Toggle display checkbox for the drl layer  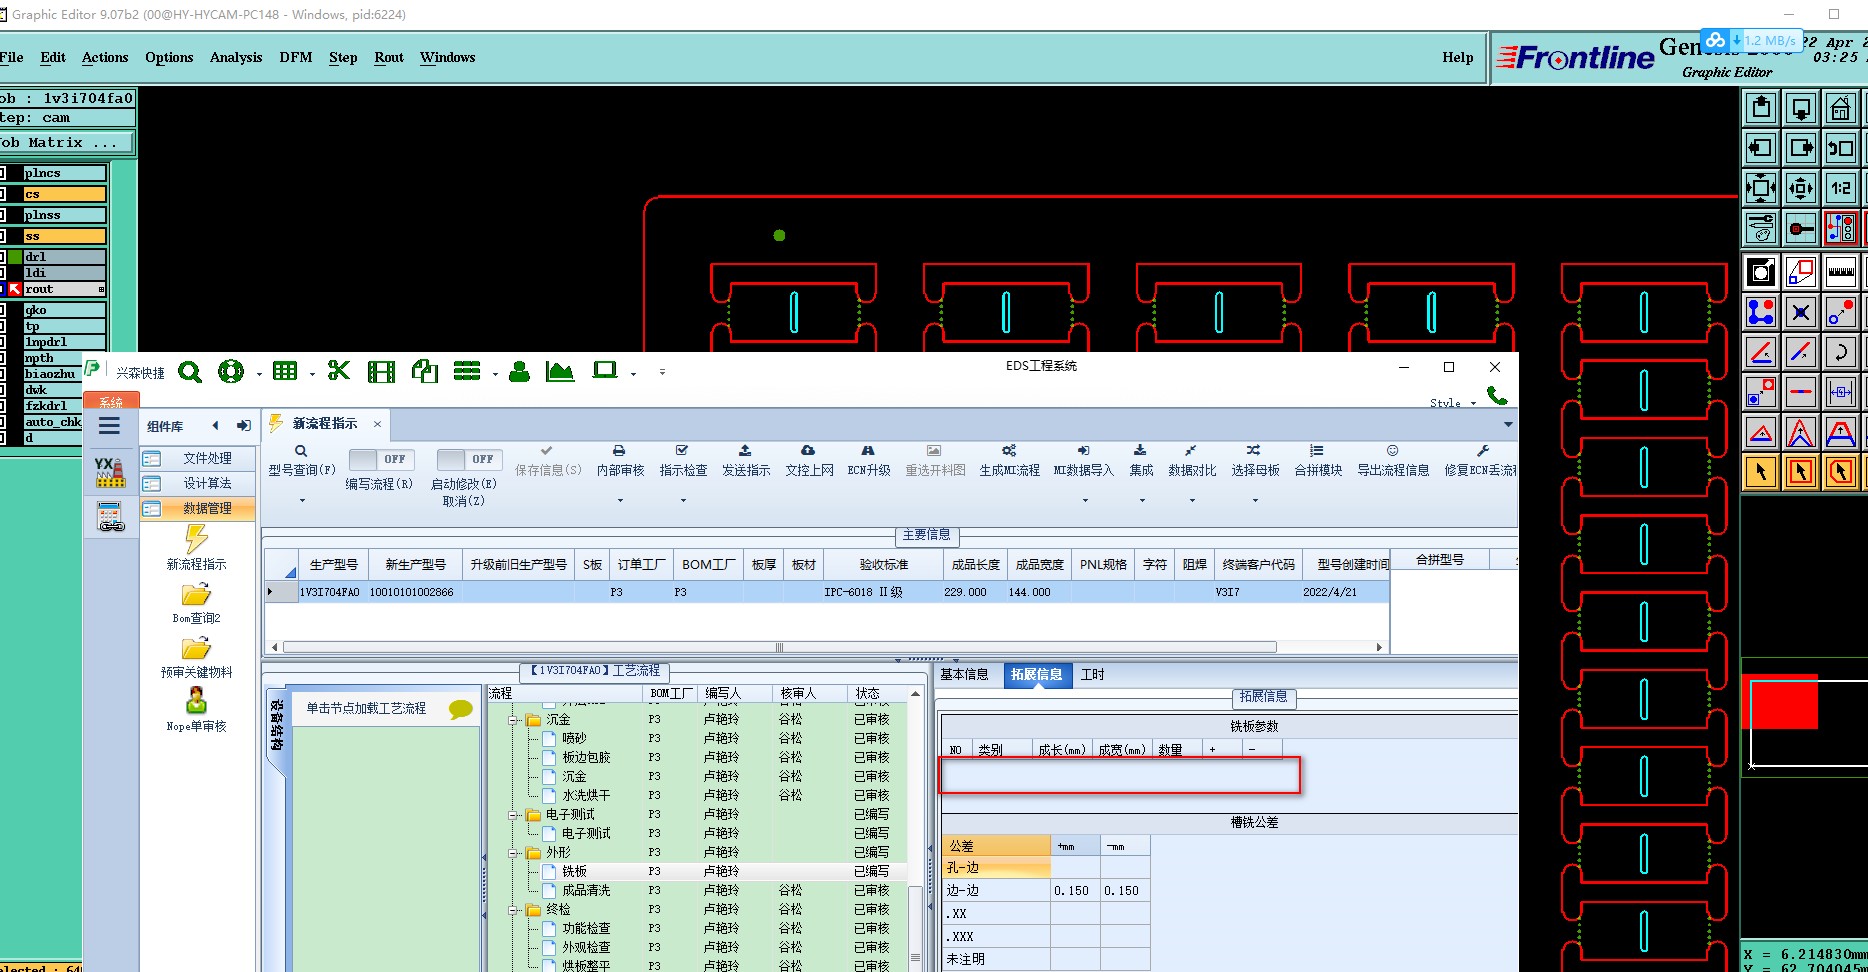2,257
